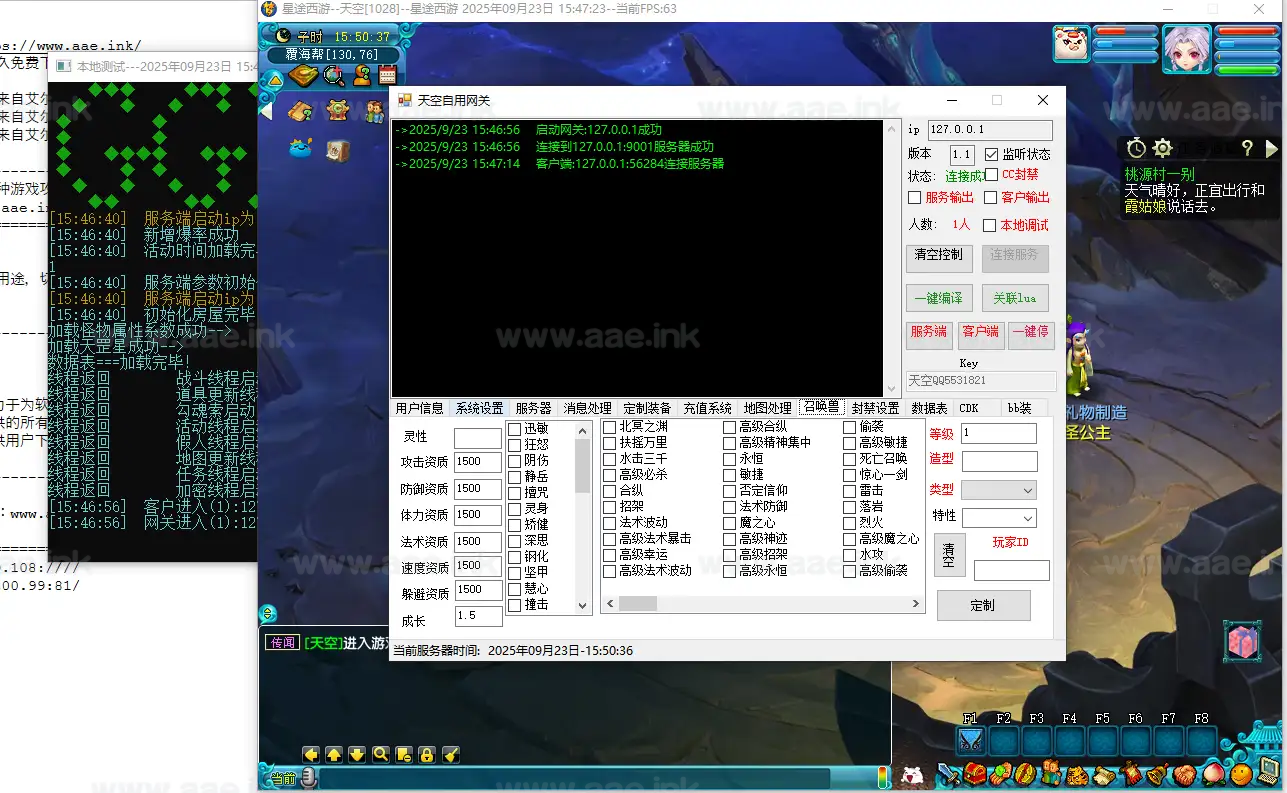Image resolution: width=1287 pixels, height=793 pixels.
Task: Click the calendar icon under the game clock
Action: click(x=387, y=75)
